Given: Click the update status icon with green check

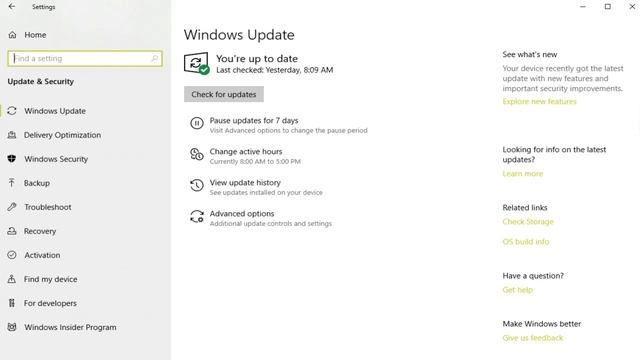Looking at the screenshot, I should pos(196,63).
